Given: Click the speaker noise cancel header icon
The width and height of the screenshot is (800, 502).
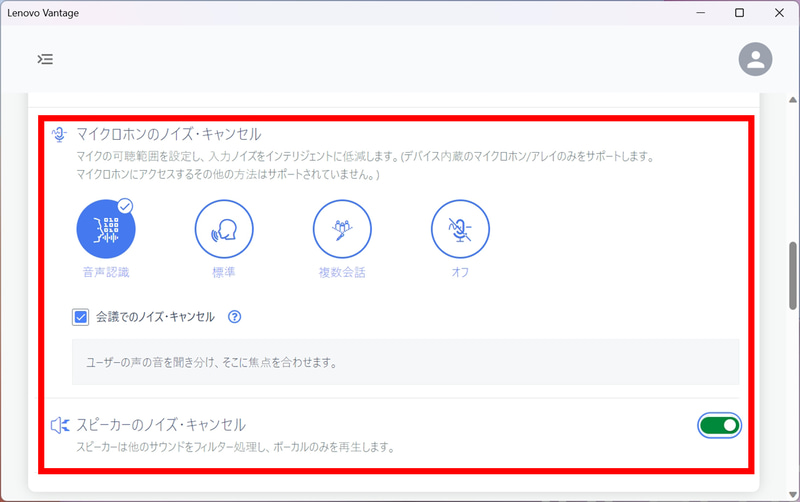Looking at the screenshot, I should (60, 425).
